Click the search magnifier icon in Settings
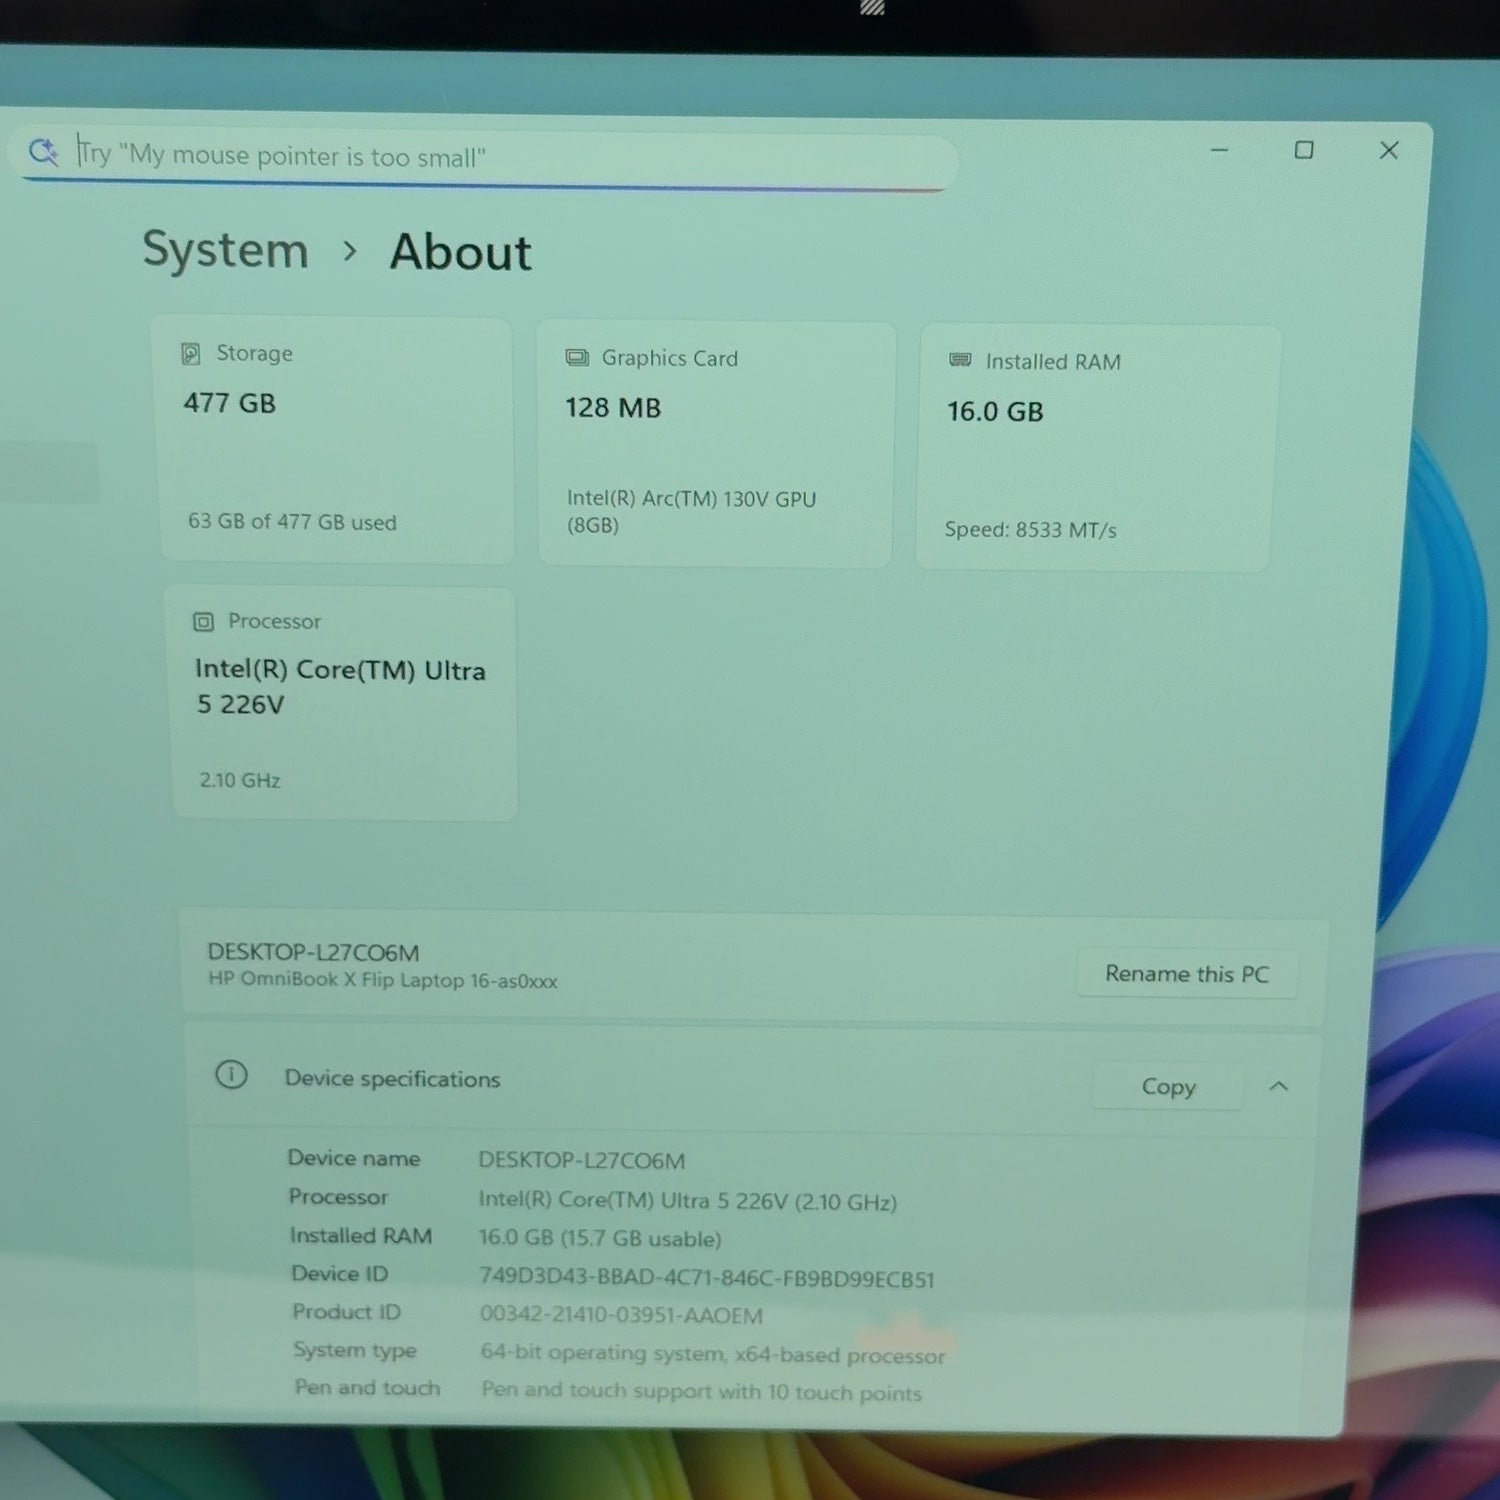1500x1500 pixels. pos(43,152)
